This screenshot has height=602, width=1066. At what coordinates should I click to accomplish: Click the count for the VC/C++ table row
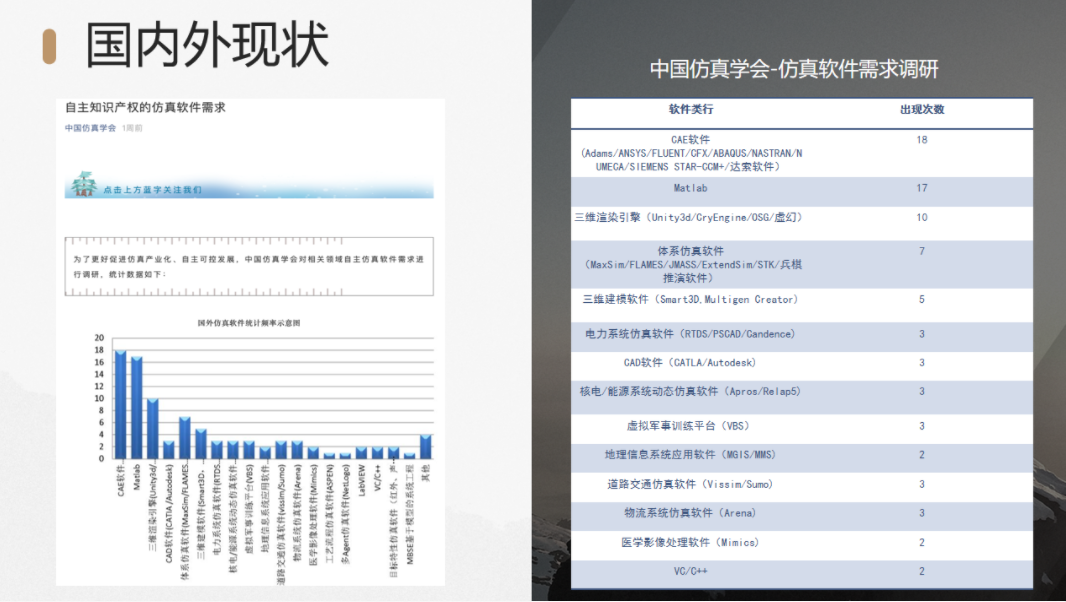(922, 571)
